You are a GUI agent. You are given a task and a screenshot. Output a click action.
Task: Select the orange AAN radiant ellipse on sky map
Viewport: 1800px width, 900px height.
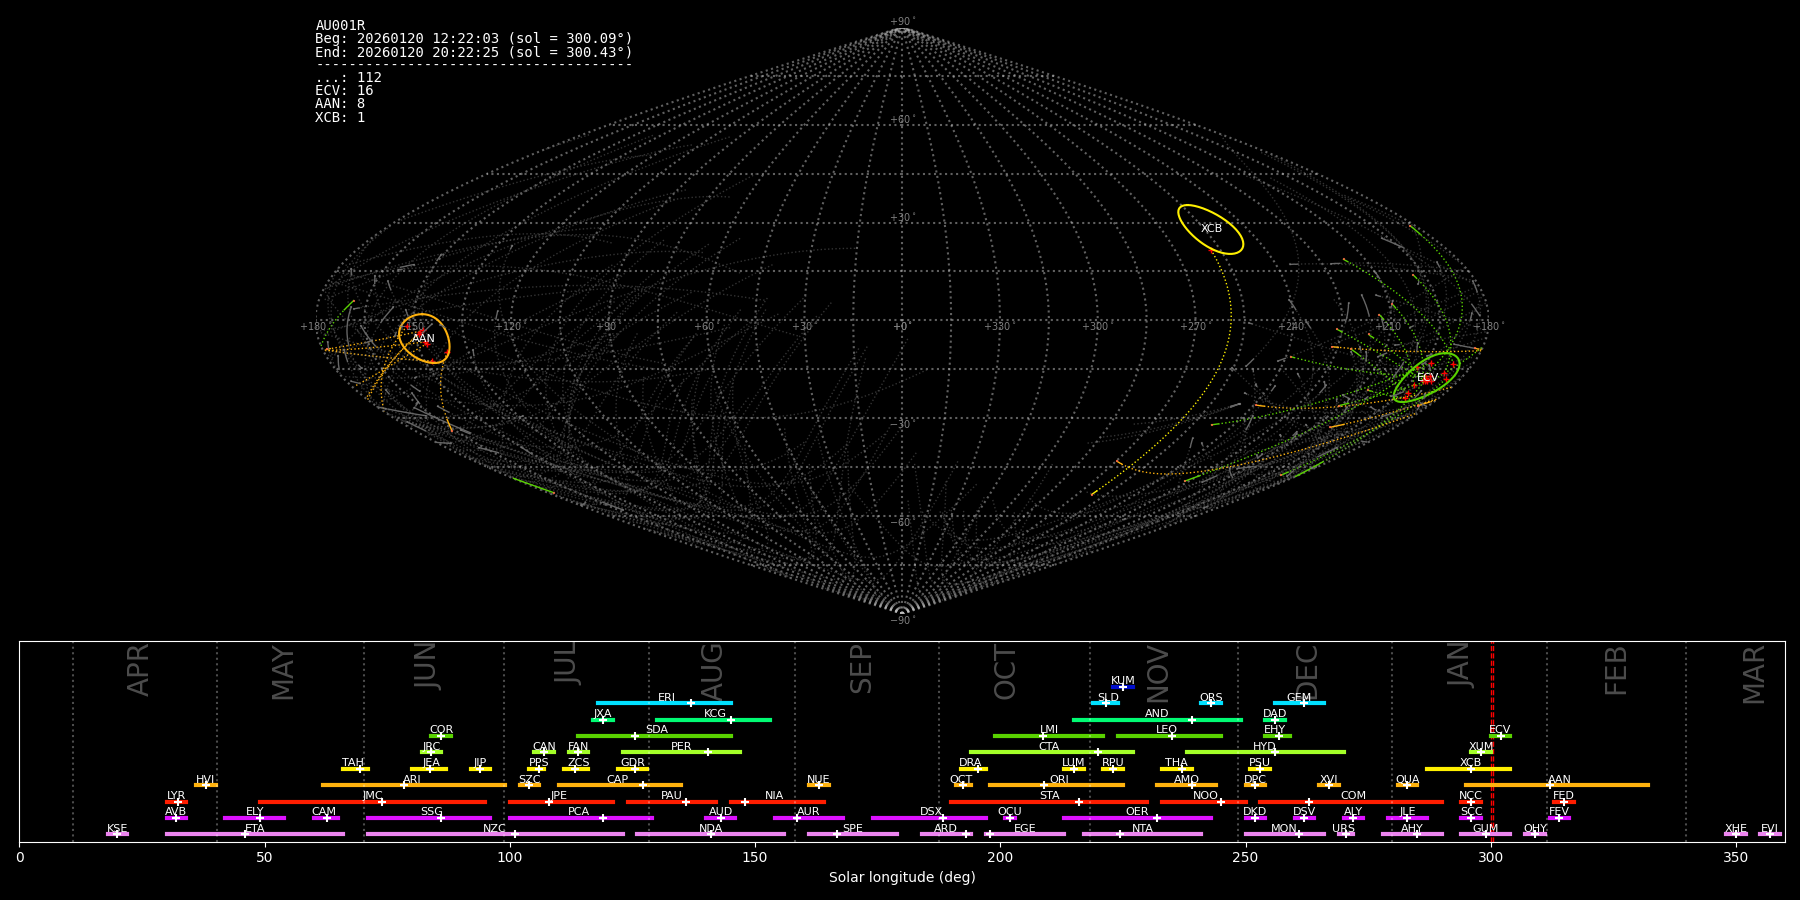tap(424, 338)
